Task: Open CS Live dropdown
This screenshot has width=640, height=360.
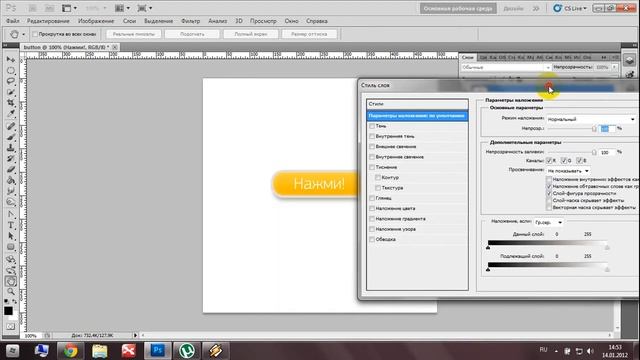Action: [x=570, y=8]
